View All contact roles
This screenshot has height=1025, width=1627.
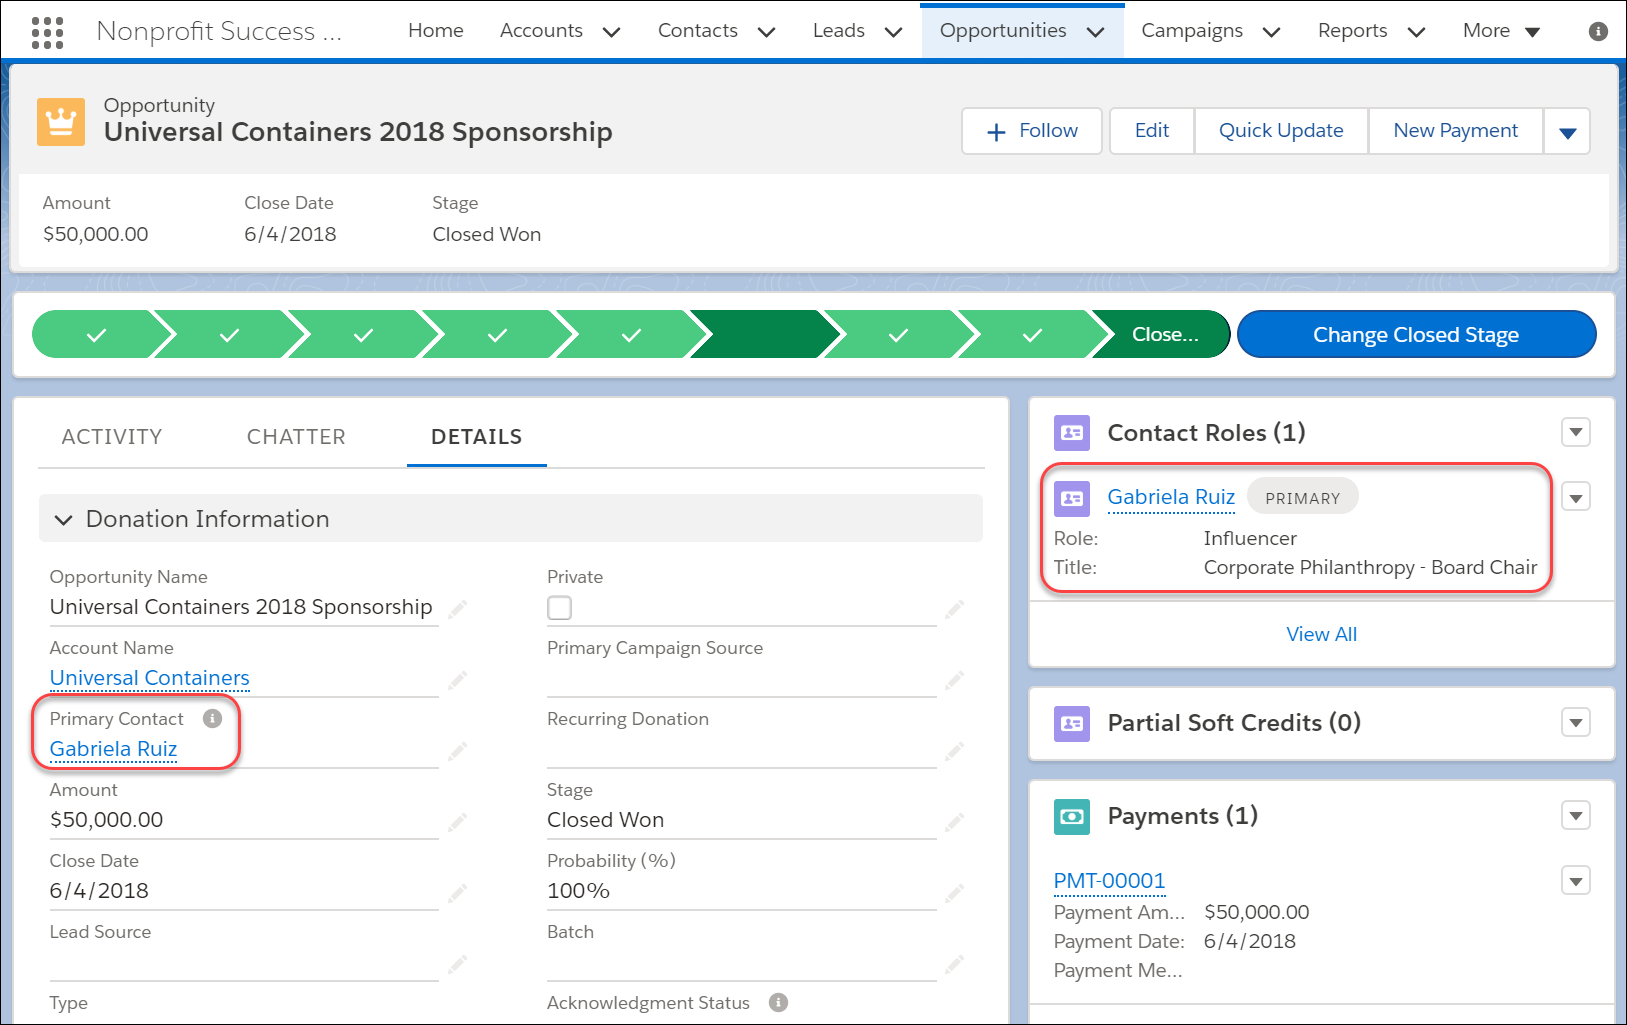(x=1322, y=634)
